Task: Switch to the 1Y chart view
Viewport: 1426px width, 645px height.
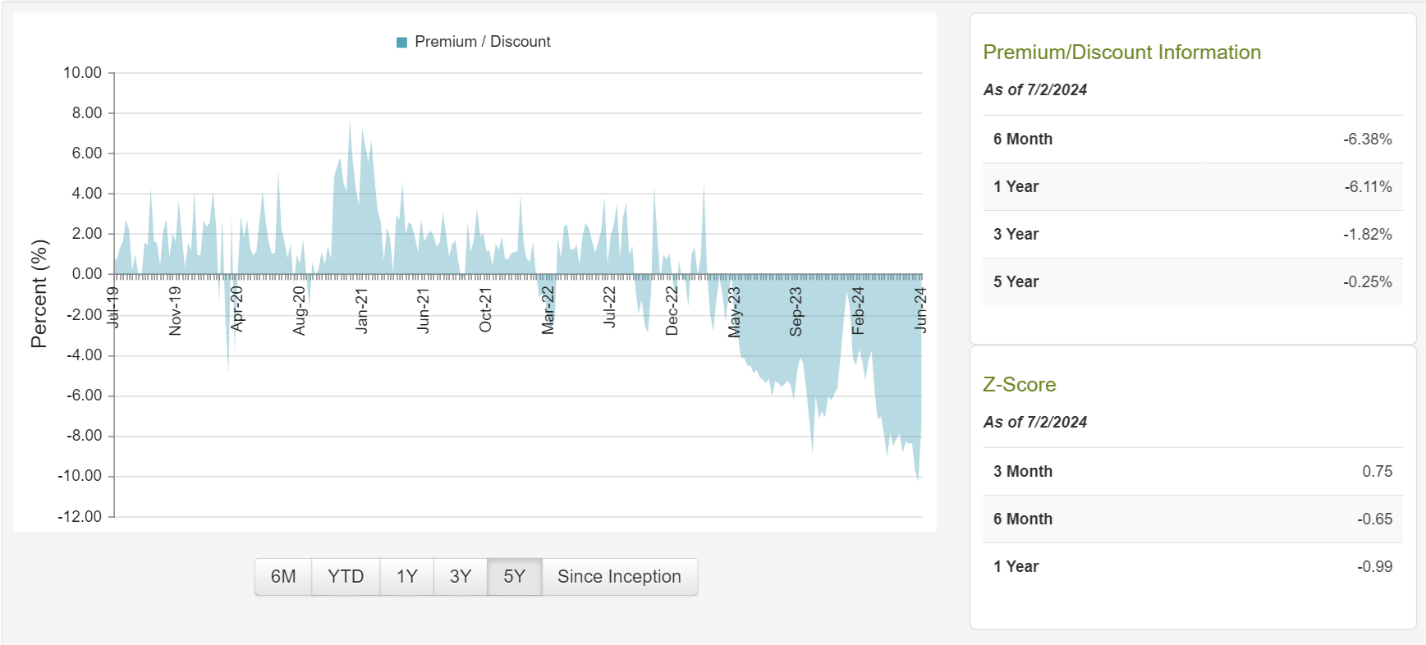Action: (406, 576)
